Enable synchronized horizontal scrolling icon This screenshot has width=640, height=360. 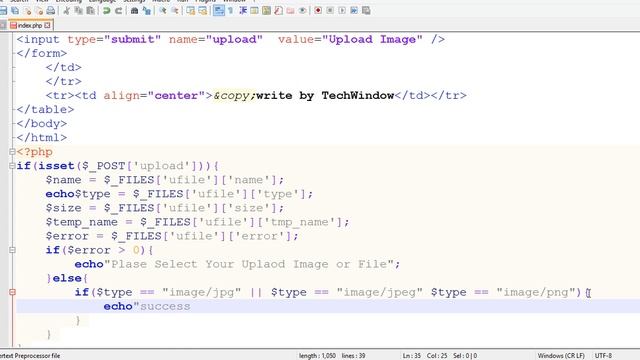tap(202, 11)
